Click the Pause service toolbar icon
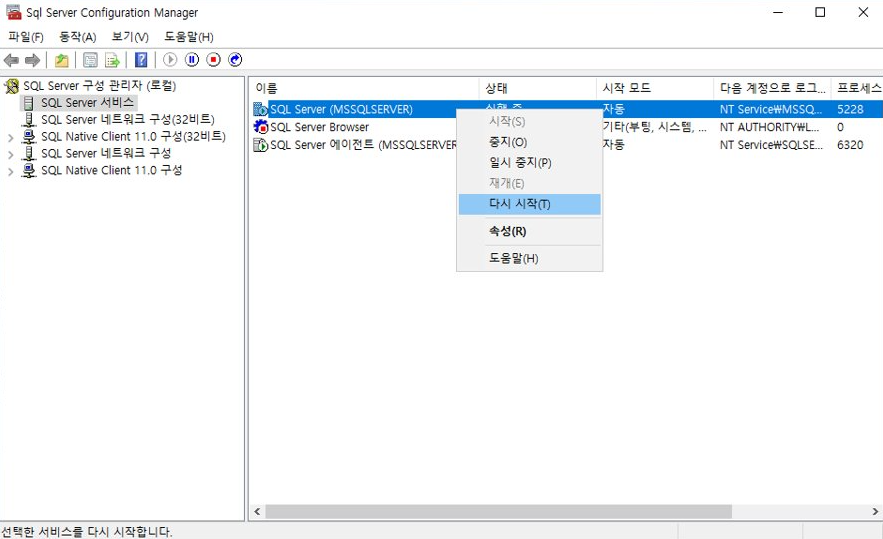Screen dimensions: 883x539 tap(192, 60)
